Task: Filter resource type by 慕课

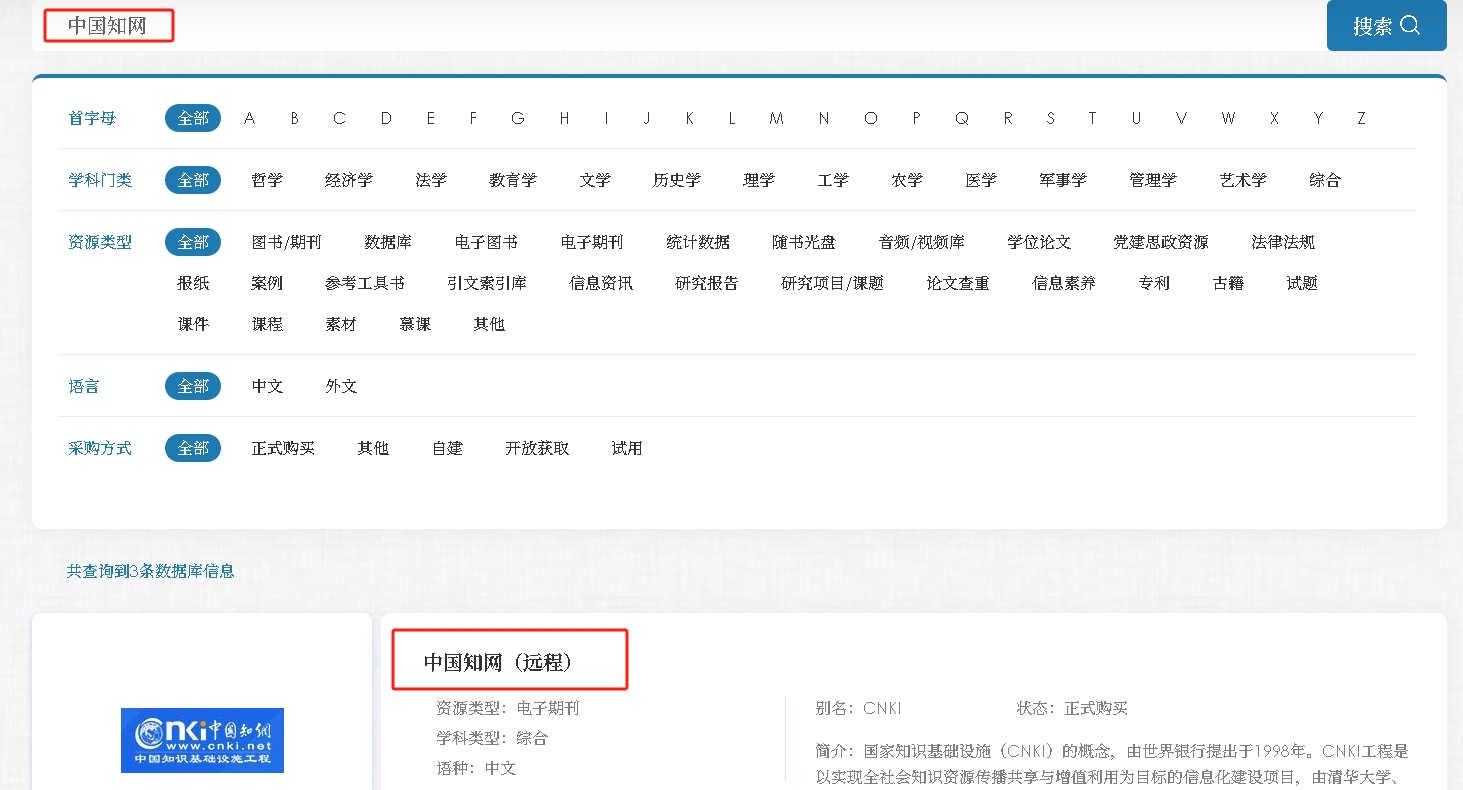Action: tap(415, 324)
